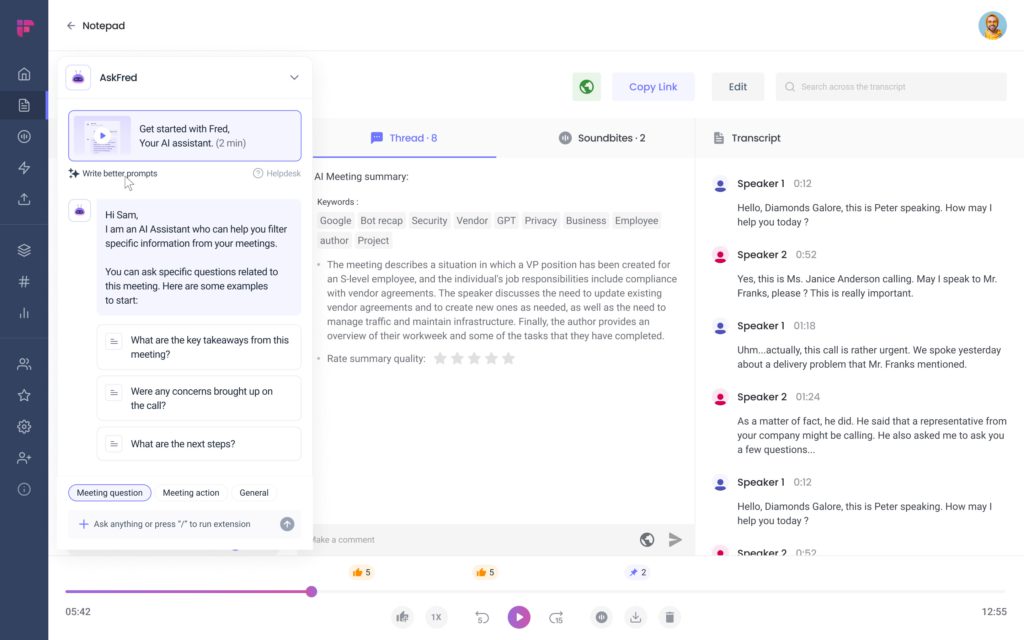Open the settings gear in sidebar
This screenshot has height=640, width=1024.
(x=24, y=427)
